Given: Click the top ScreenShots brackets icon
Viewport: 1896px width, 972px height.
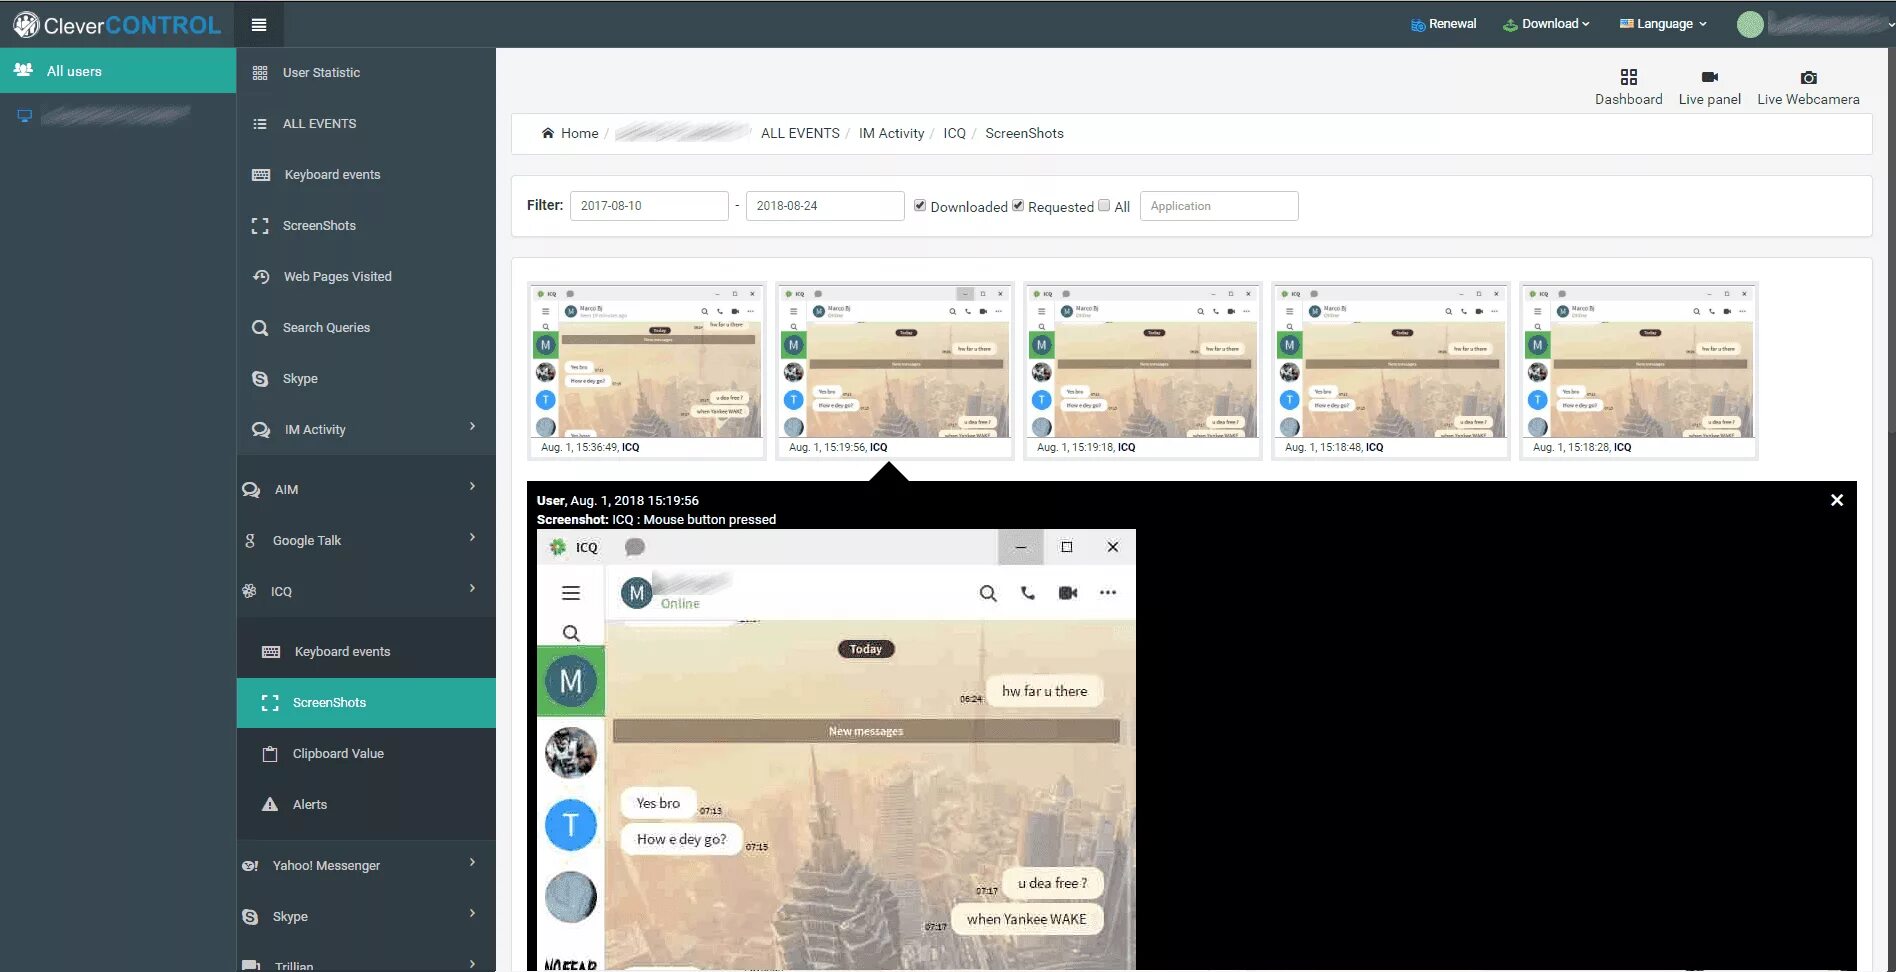Looking at the screenshot, I should click(x=260, y=226).
